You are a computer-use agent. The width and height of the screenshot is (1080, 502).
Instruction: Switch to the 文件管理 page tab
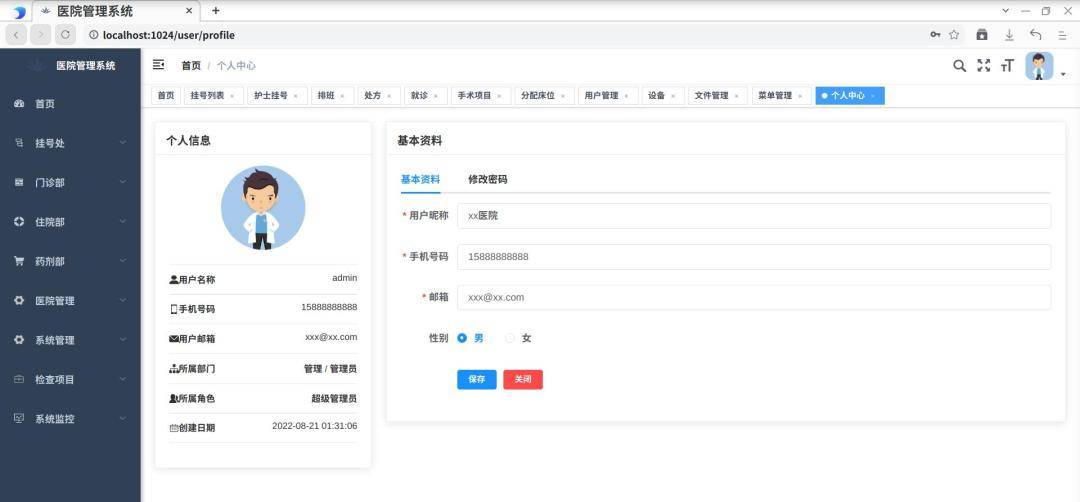click(x=718, y=96)
